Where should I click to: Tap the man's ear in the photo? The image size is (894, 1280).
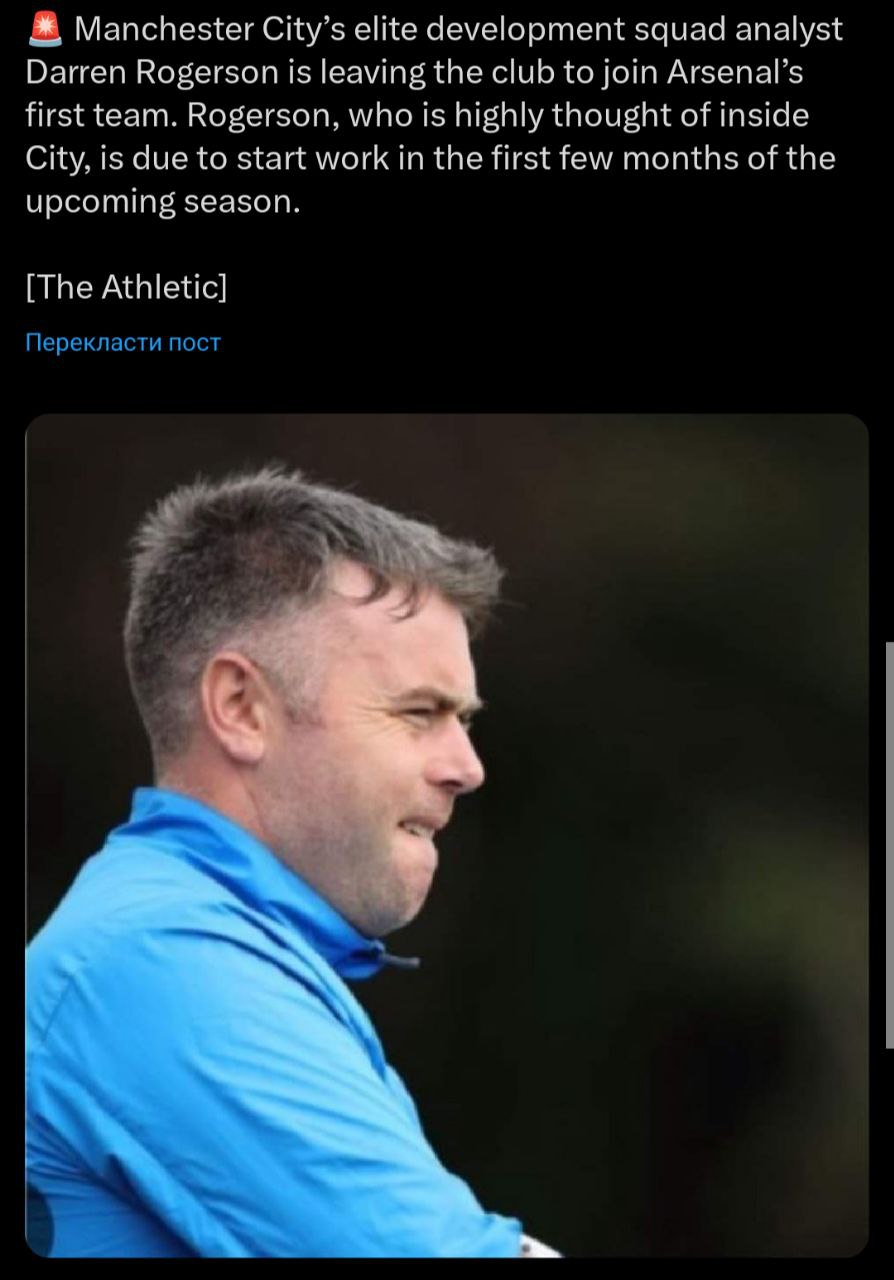click(x=236, y=705)
